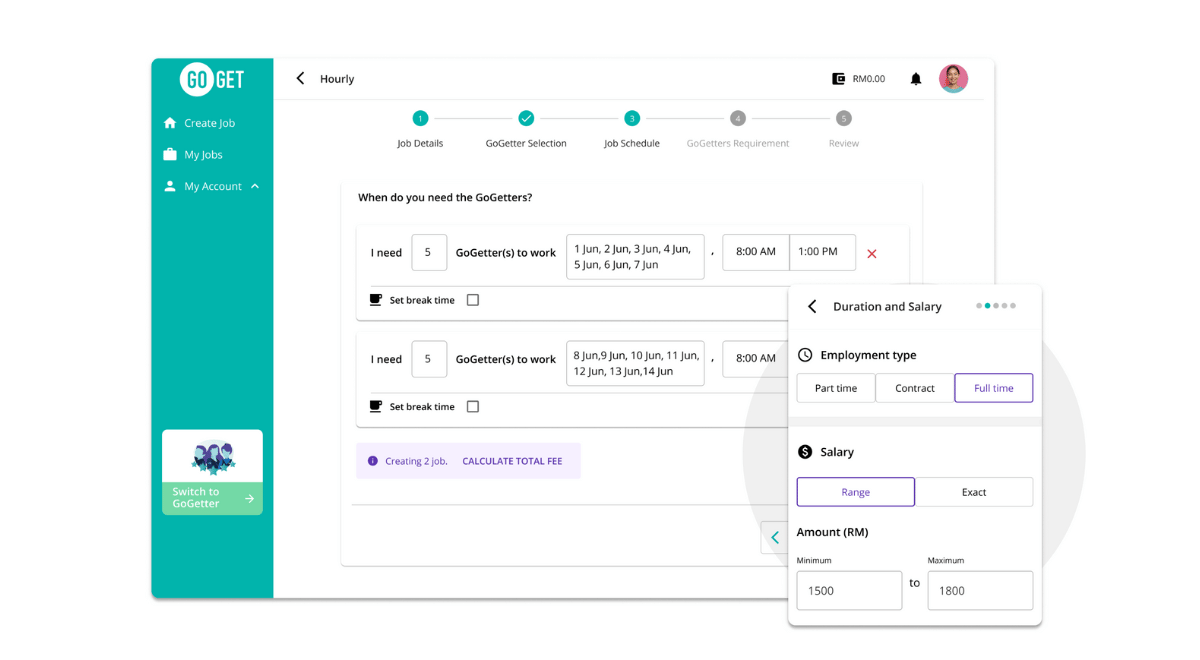Click the teal previous arrow button

774,538
